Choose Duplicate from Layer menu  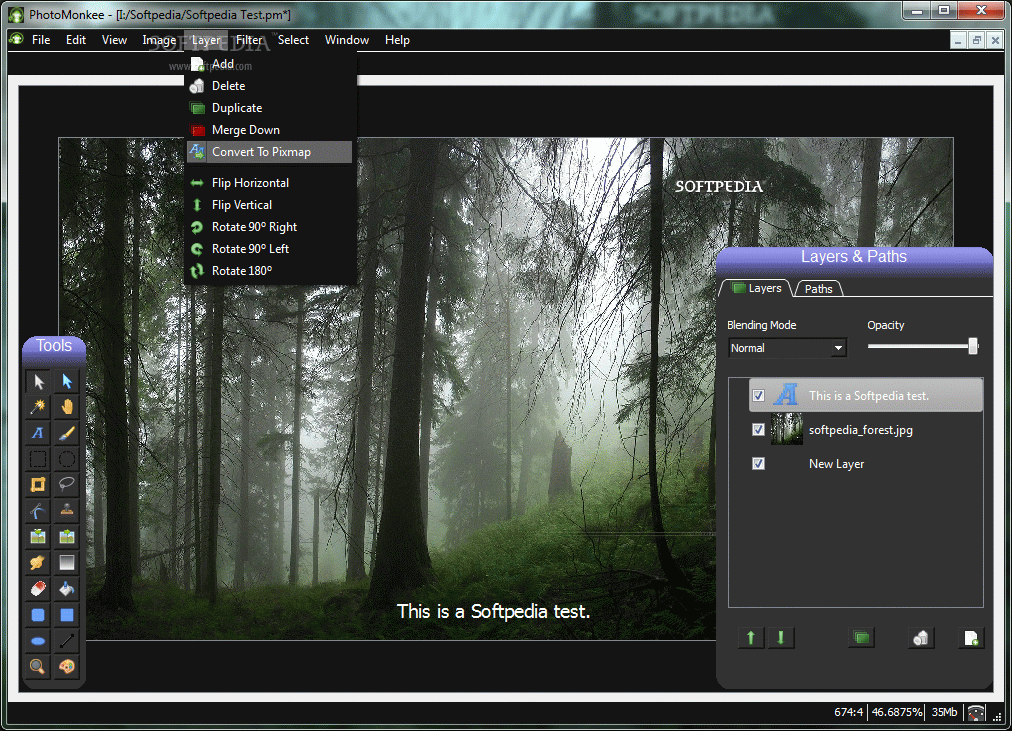click(x=270, y=108)
